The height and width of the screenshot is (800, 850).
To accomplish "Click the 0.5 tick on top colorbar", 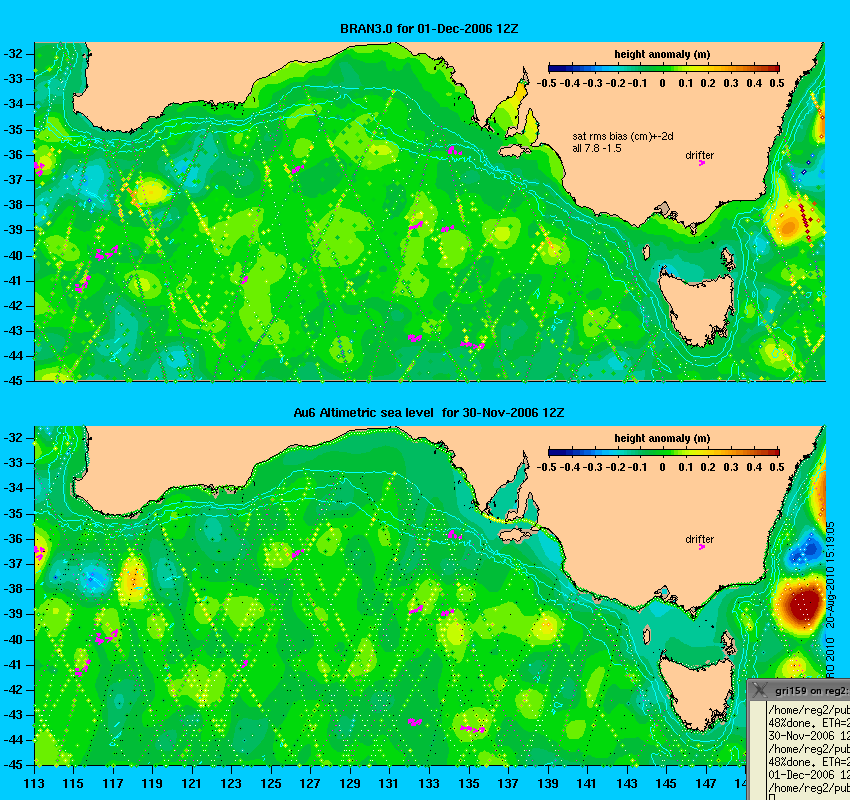I will (777, 83).
